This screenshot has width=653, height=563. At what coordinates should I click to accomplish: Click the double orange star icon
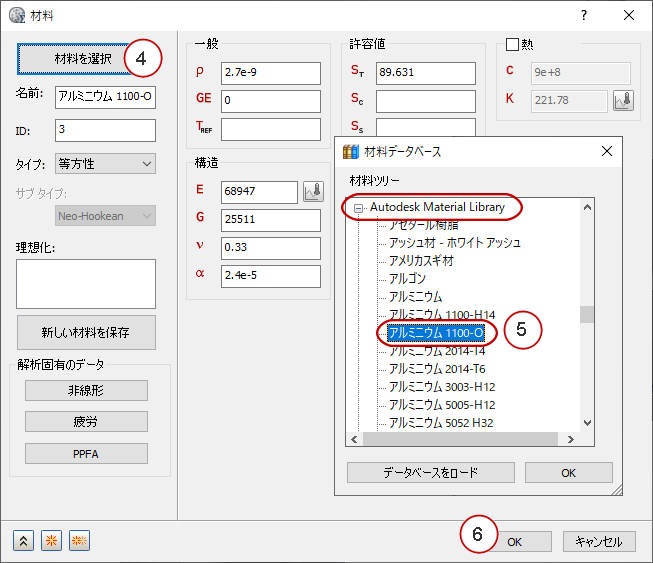click(80, 541)
